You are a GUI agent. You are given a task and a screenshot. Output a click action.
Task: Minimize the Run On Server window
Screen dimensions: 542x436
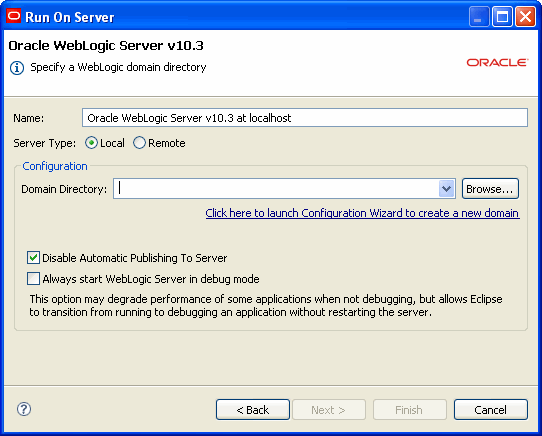[x=479, y=17]
